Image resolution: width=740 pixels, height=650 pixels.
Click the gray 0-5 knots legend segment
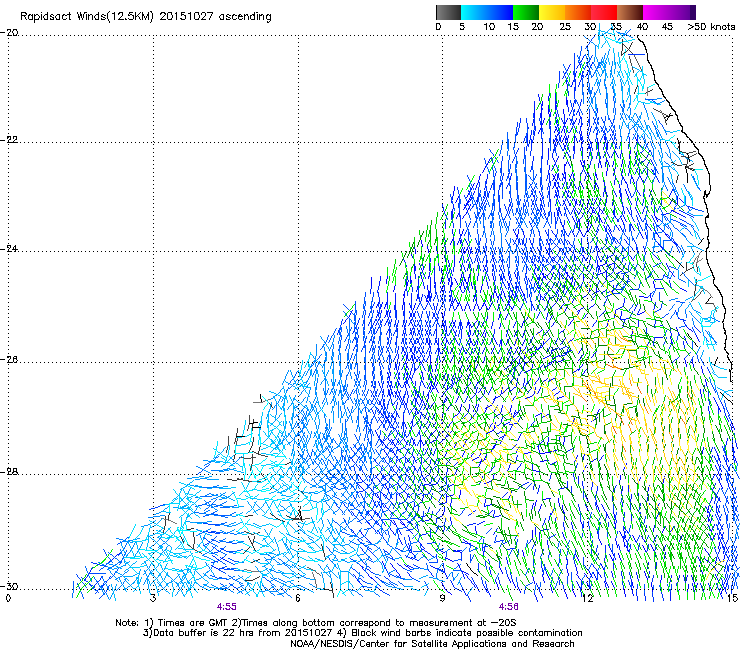[448, 12]
